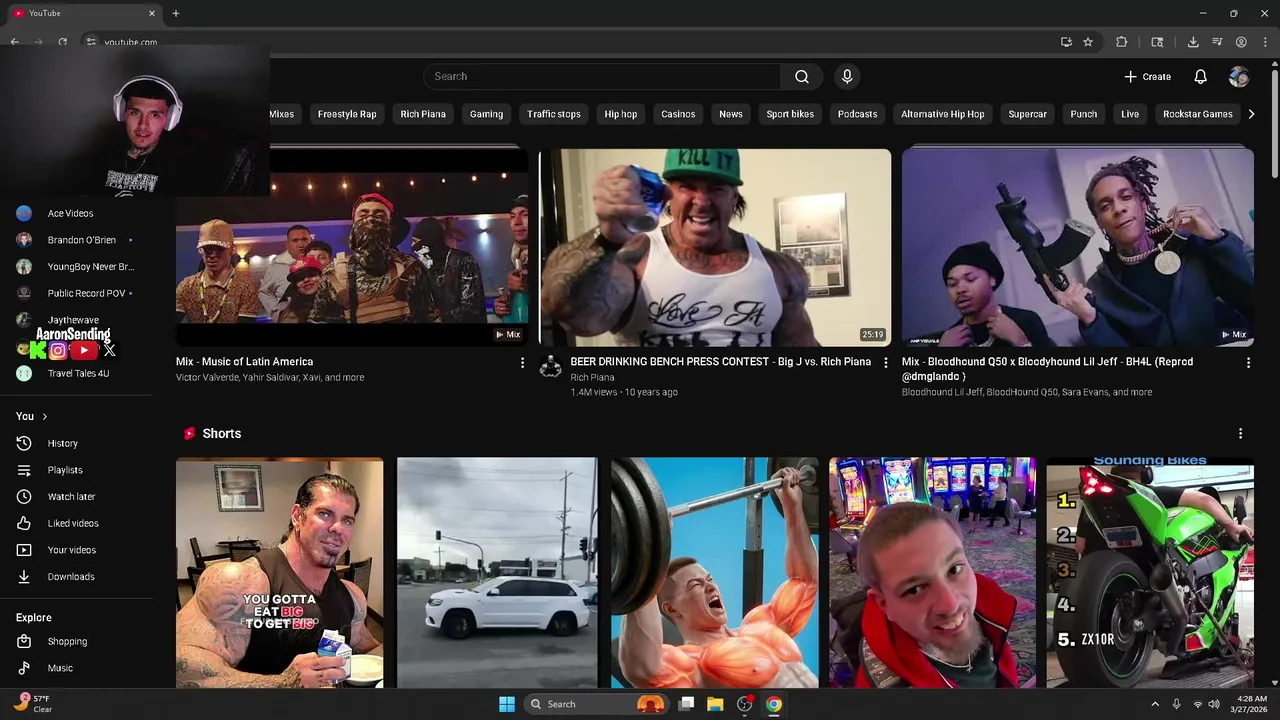Screen dimensions: 1280x720
Task: Open Travel Tales 4U channel
Action: pos(80,373)
